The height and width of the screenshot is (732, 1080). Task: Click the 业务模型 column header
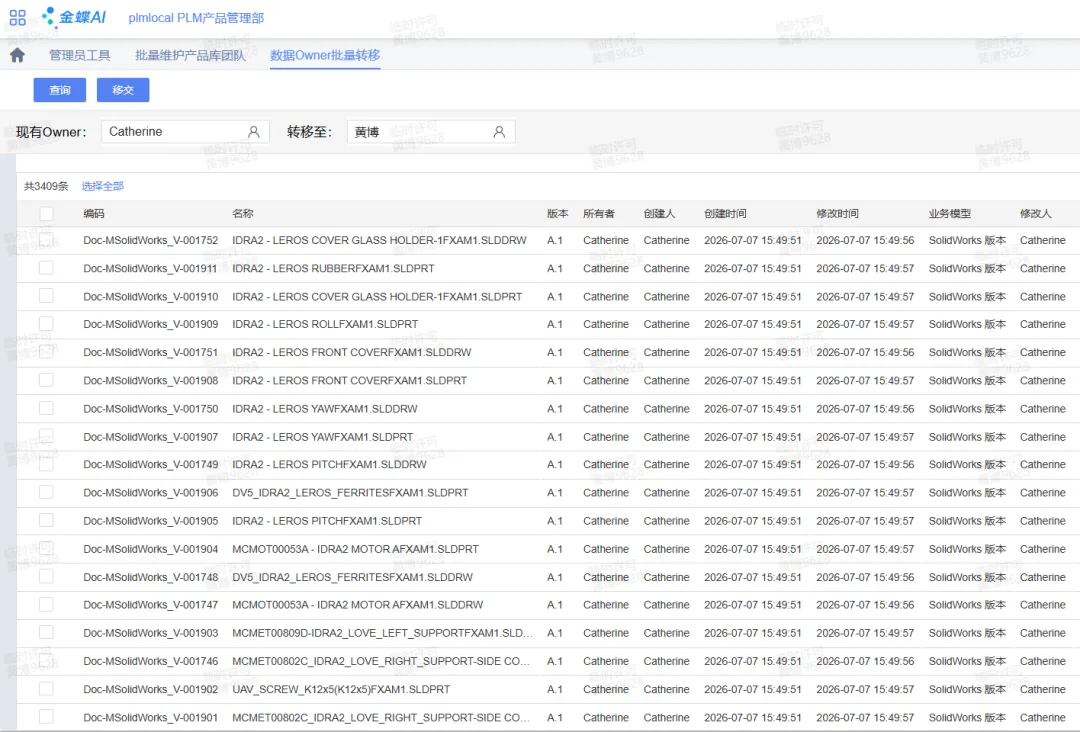(950, 213)
